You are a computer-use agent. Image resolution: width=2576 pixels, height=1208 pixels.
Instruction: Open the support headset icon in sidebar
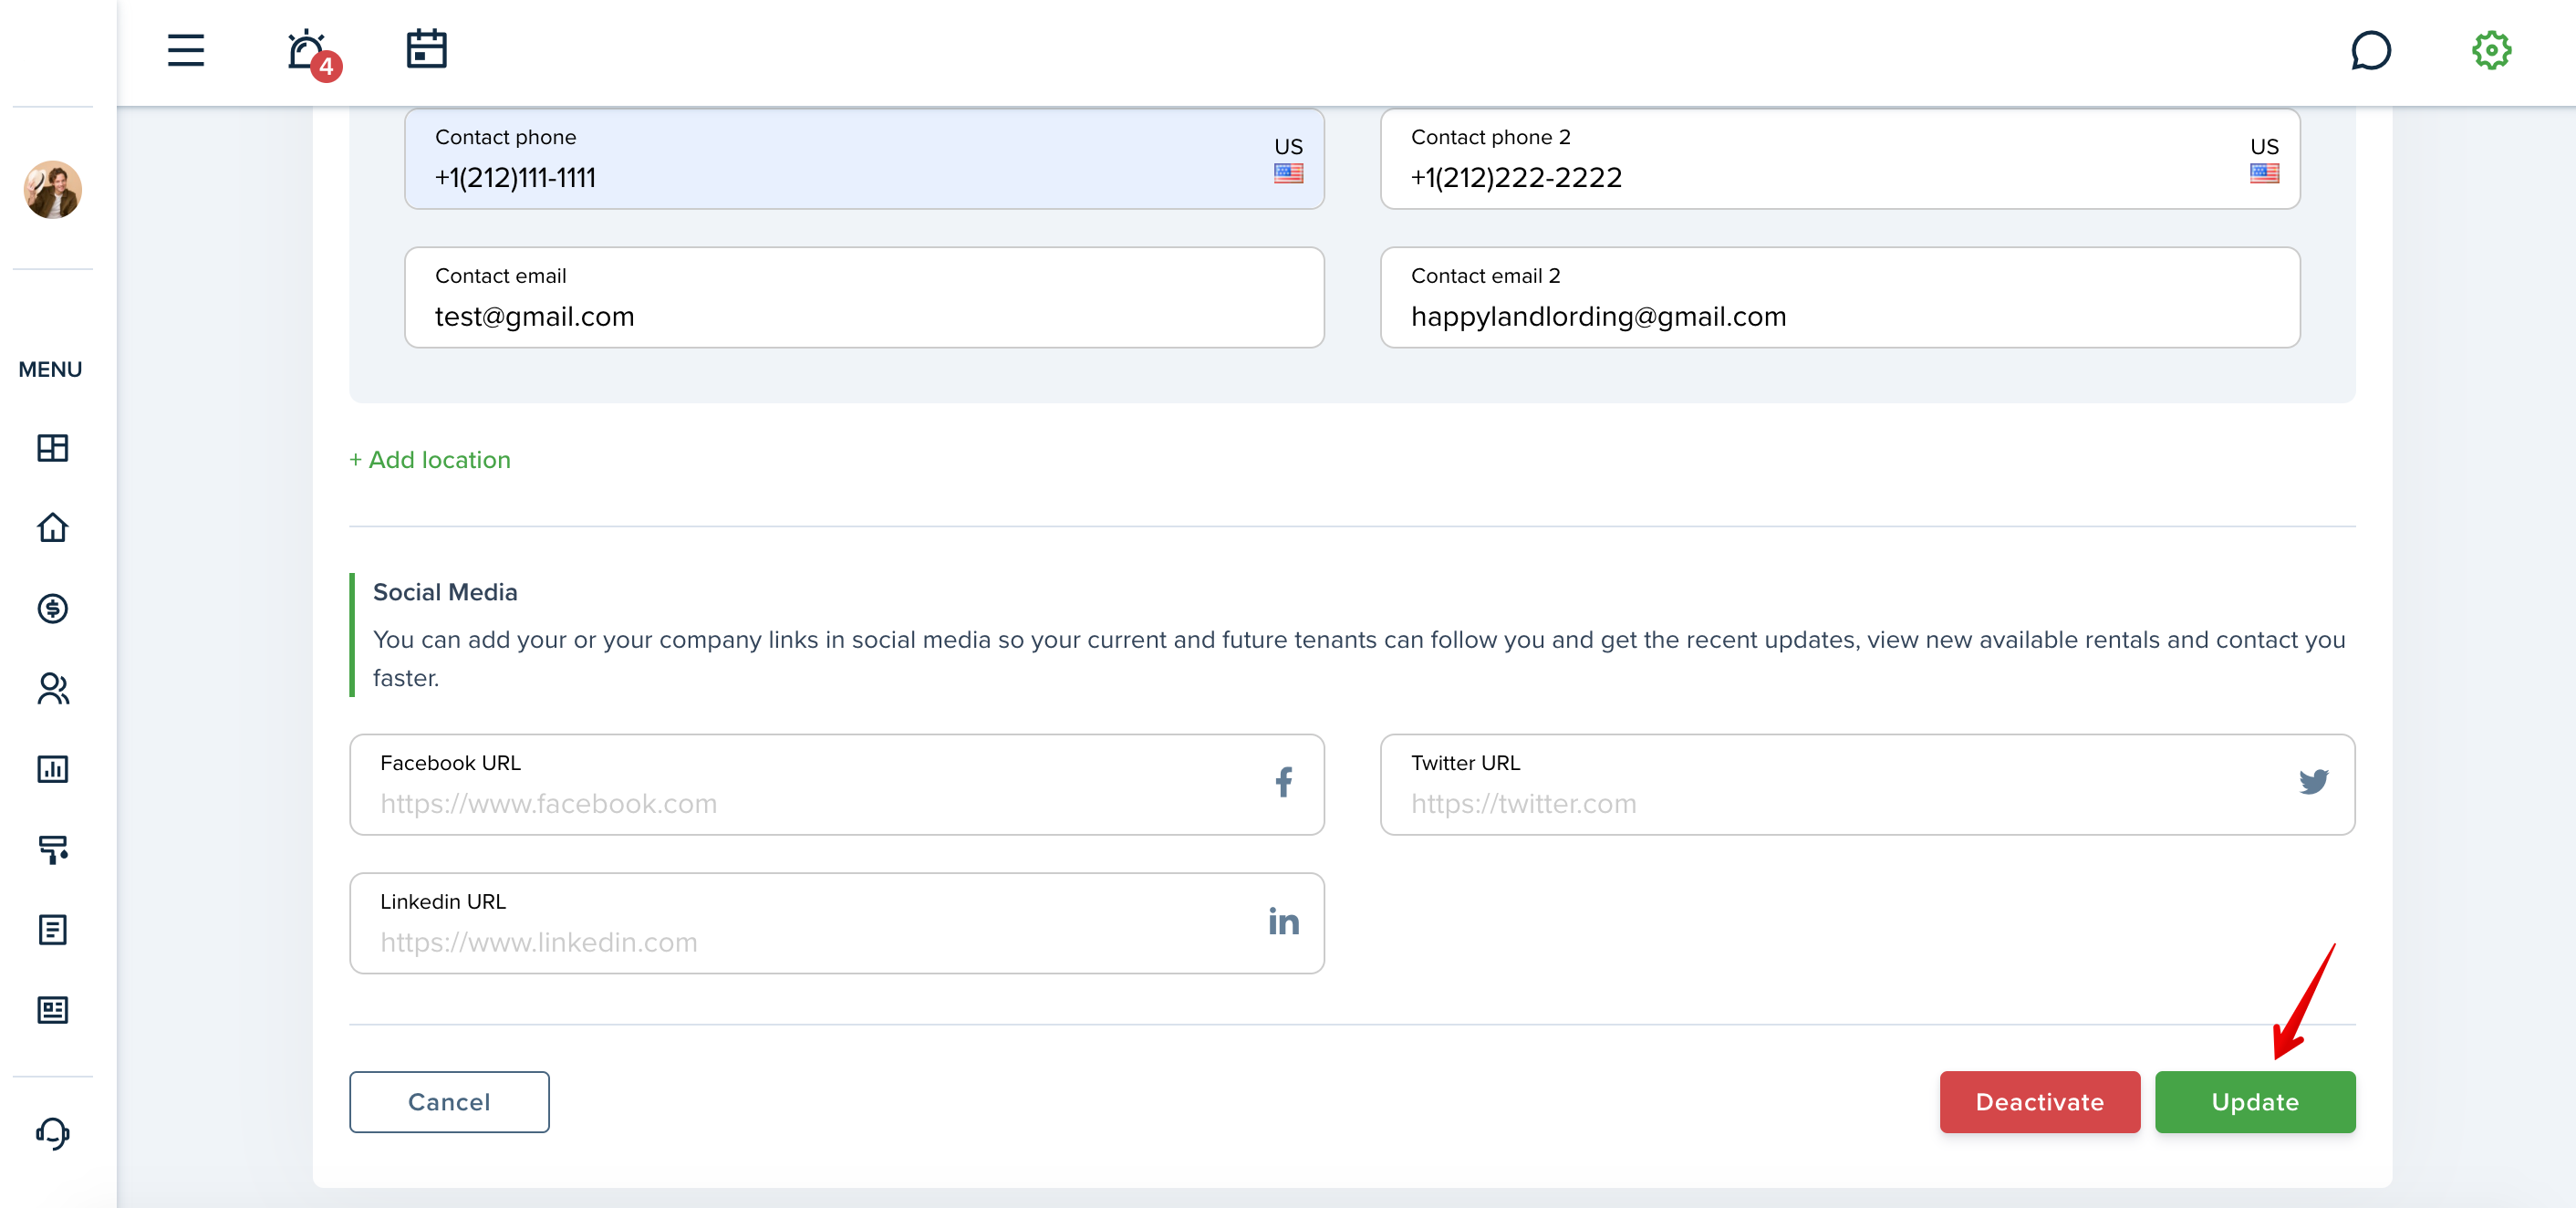click(x=53, y=1133)
